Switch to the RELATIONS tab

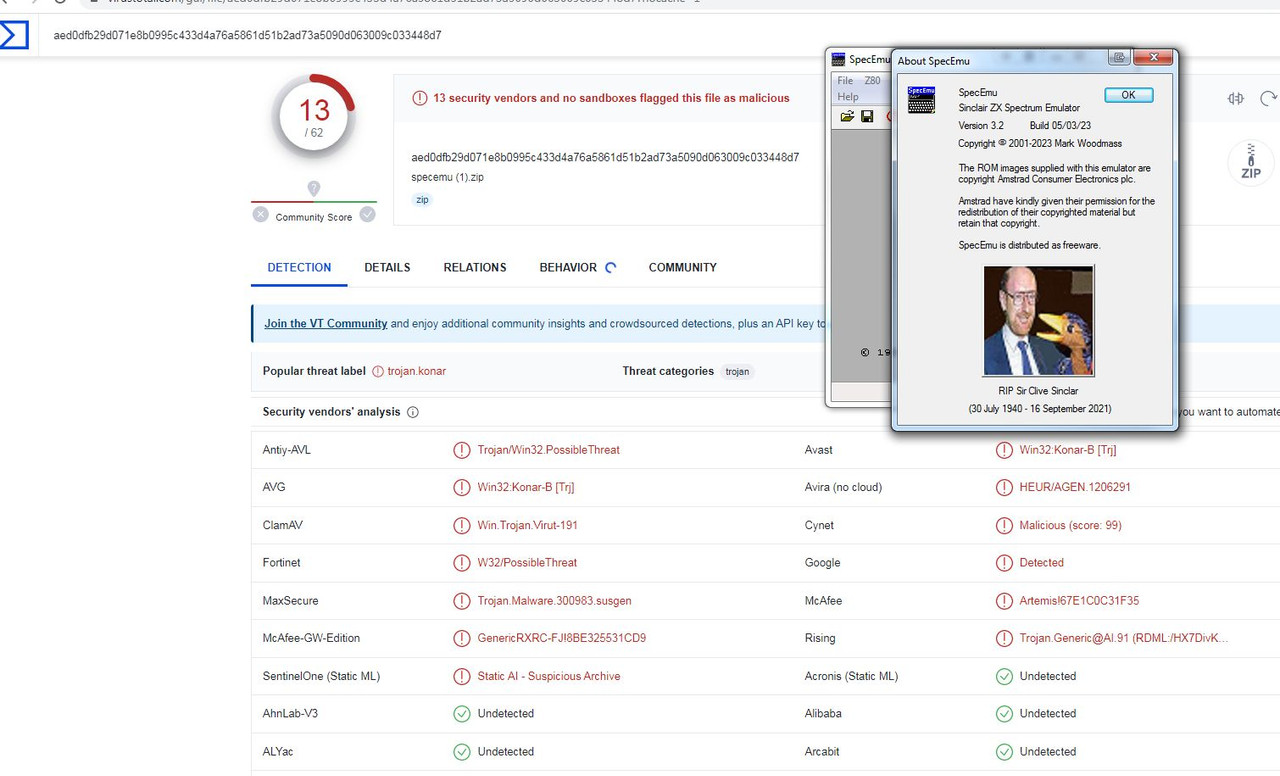click(474, 267)
